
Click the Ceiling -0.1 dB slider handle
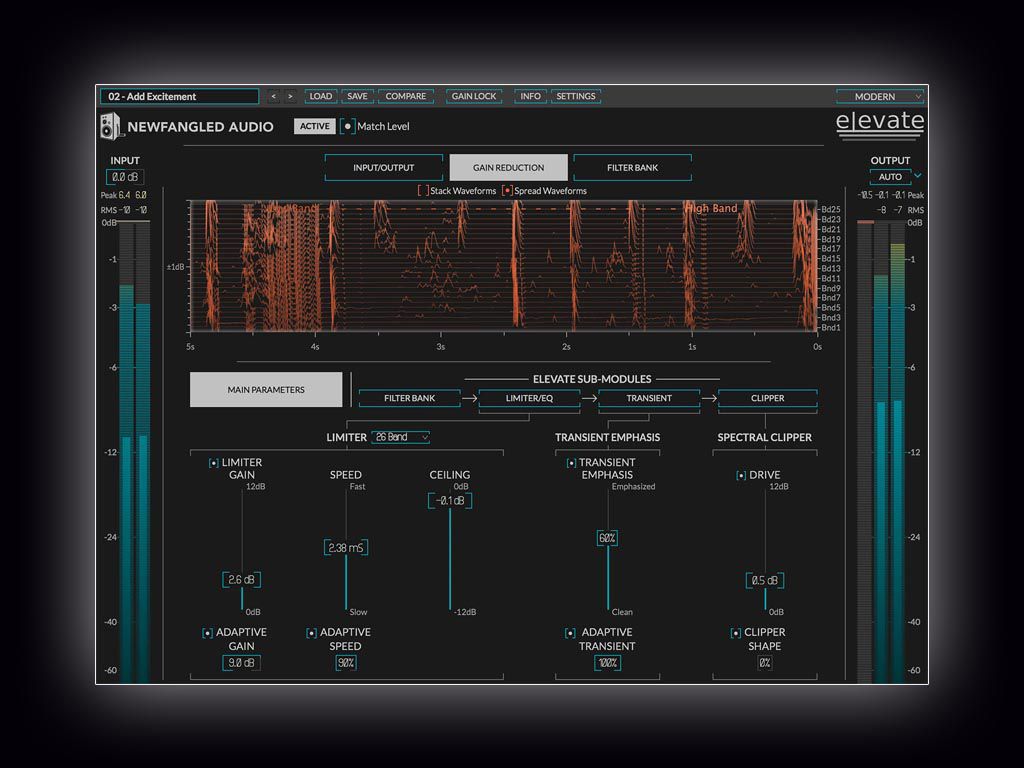tap(450, 501)
